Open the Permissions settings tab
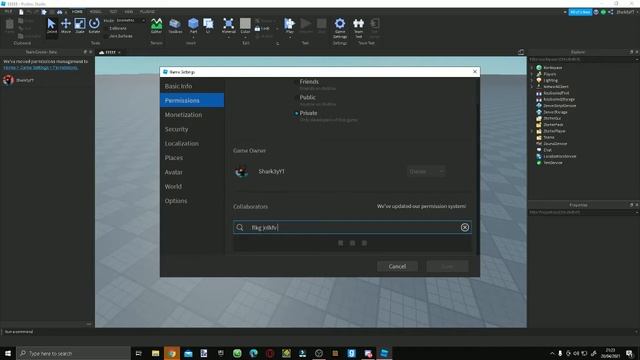This screenshot has height=360, width=640. pos(192,100)
